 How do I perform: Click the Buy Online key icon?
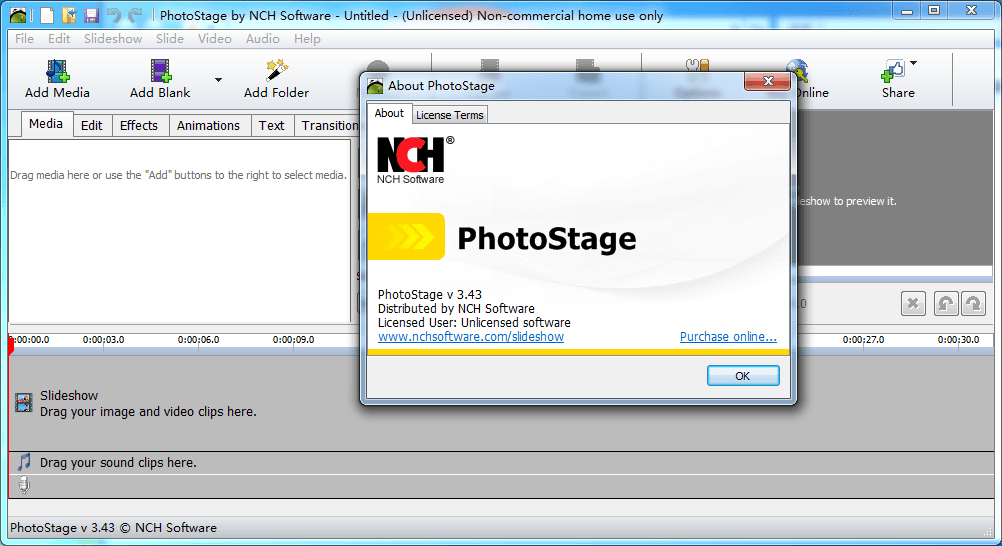click(x=799, y=72)
